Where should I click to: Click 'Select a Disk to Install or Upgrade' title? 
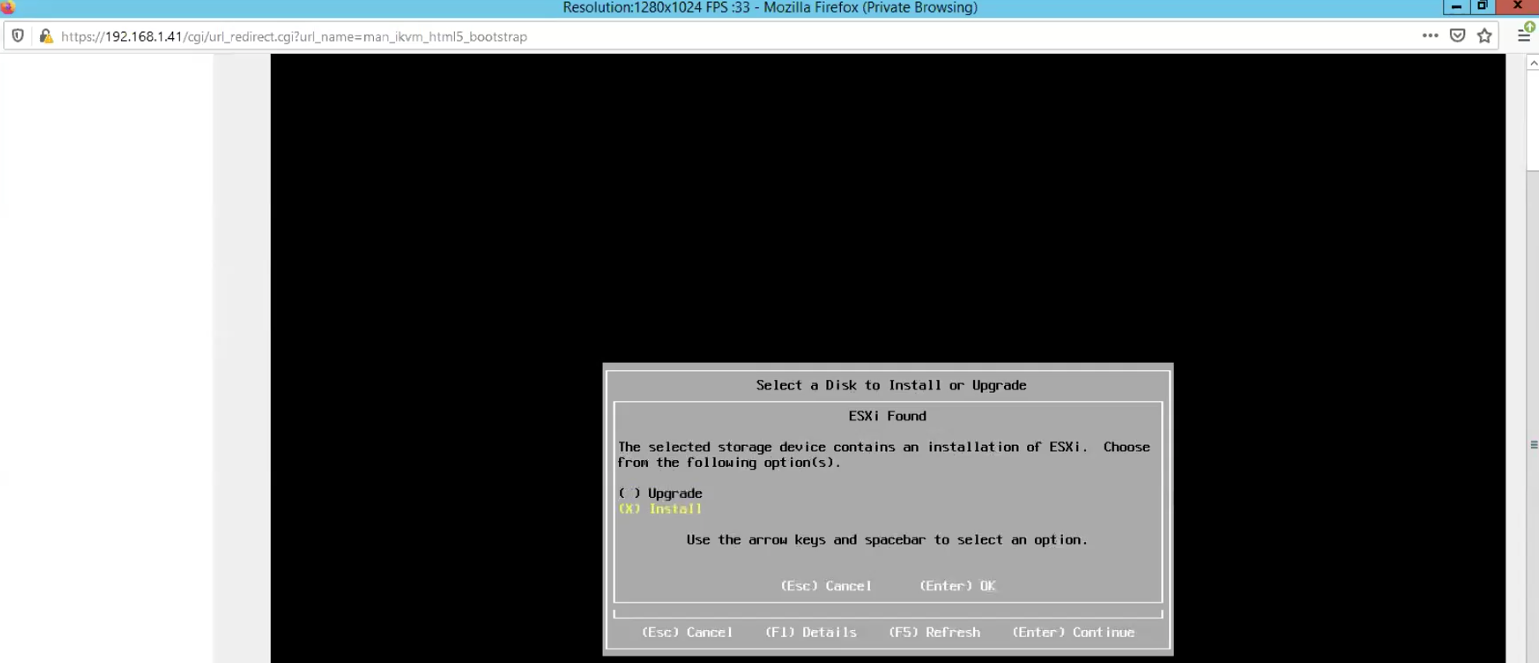click(x=891, y=385)
